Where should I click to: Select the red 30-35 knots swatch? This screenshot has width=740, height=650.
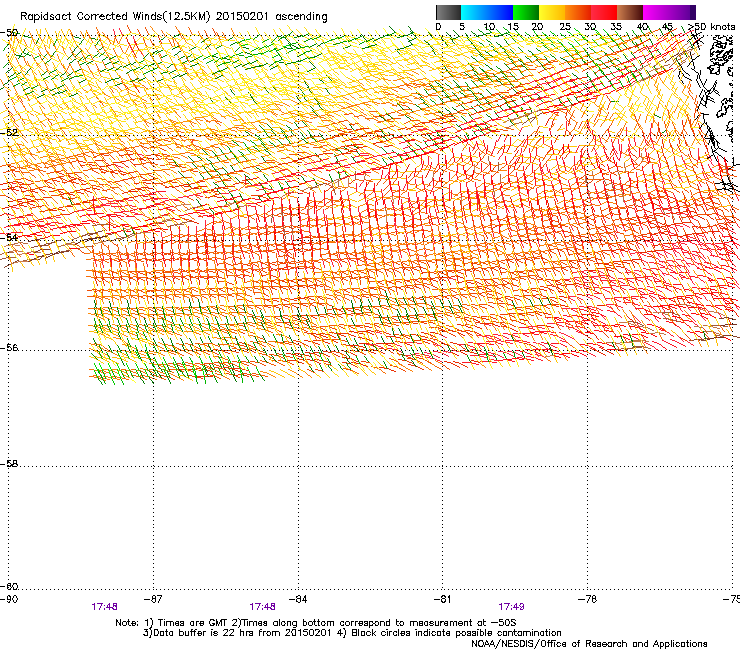click(x=604, y=12)
